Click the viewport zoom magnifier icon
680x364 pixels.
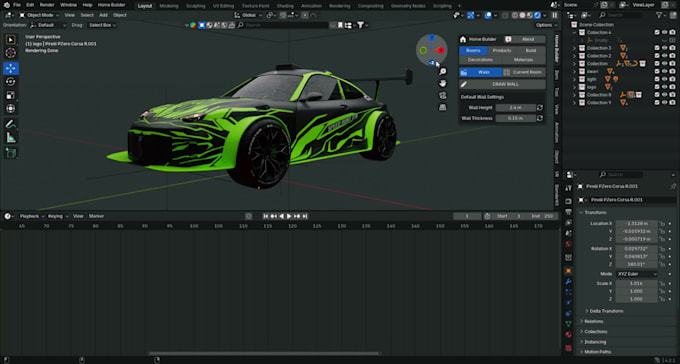[442, 72]
